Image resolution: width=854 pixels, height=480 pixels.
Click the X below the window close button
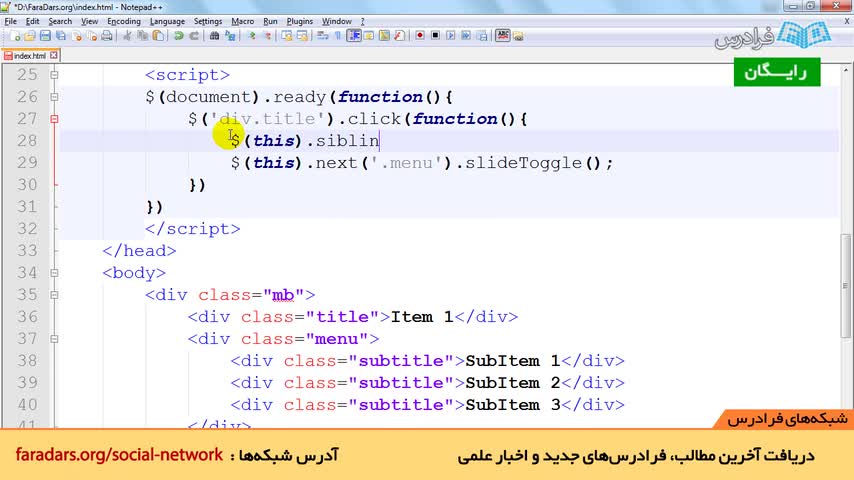click(x=847, y=21)
